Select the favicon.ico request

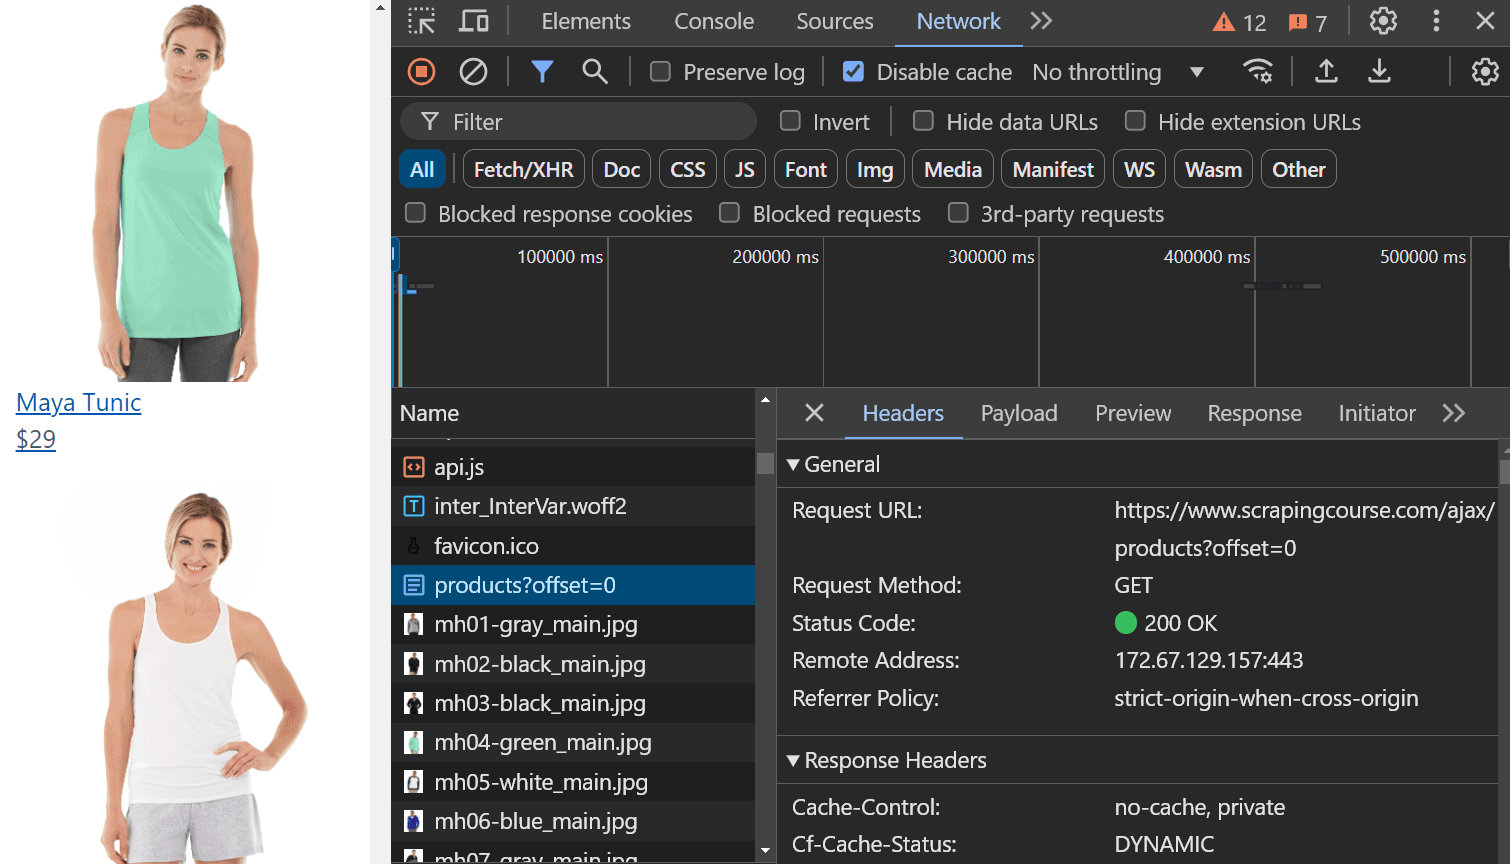tap(573, 546)
